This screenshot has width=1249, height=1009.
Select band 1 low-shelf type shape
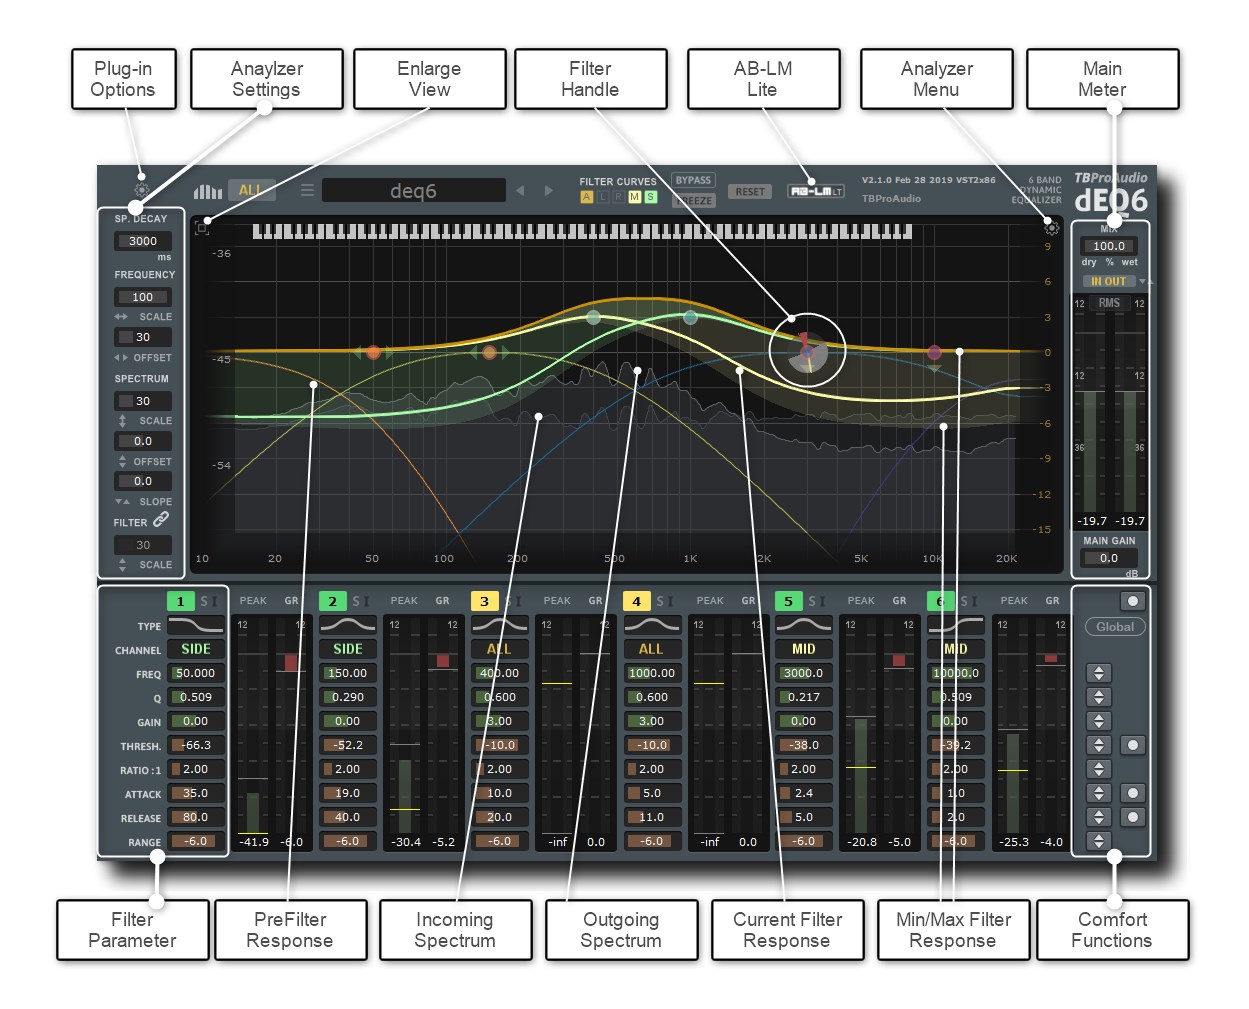[x=196, y=626]
